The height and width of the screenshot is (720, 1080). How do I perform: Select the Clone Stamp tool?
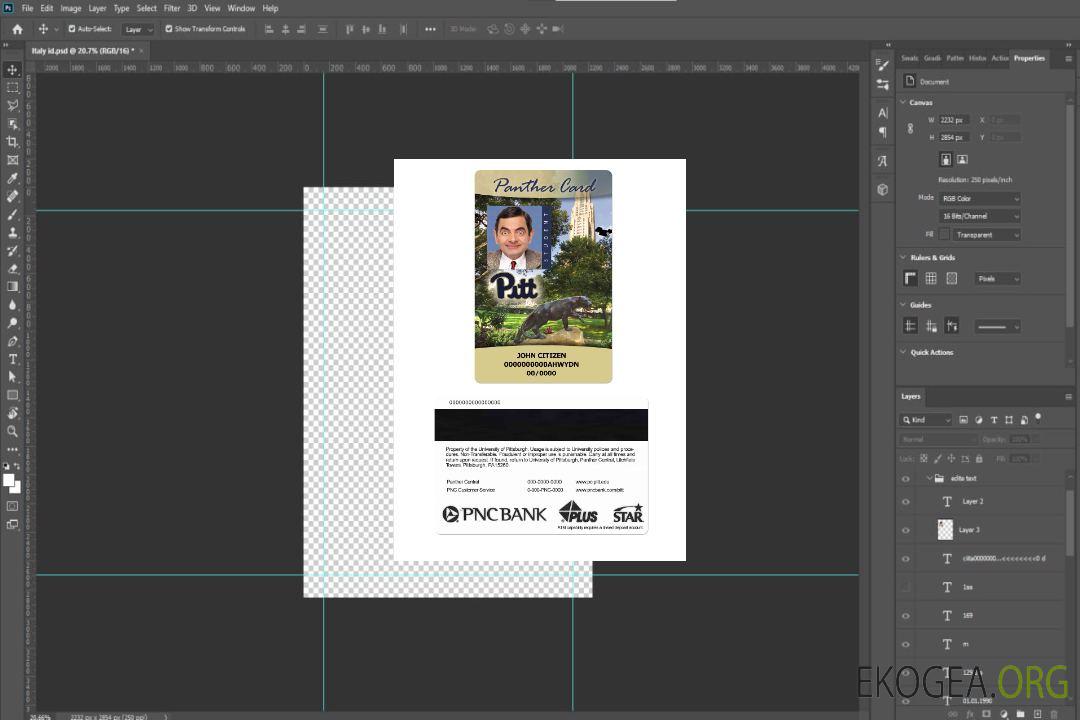[12, 233]
